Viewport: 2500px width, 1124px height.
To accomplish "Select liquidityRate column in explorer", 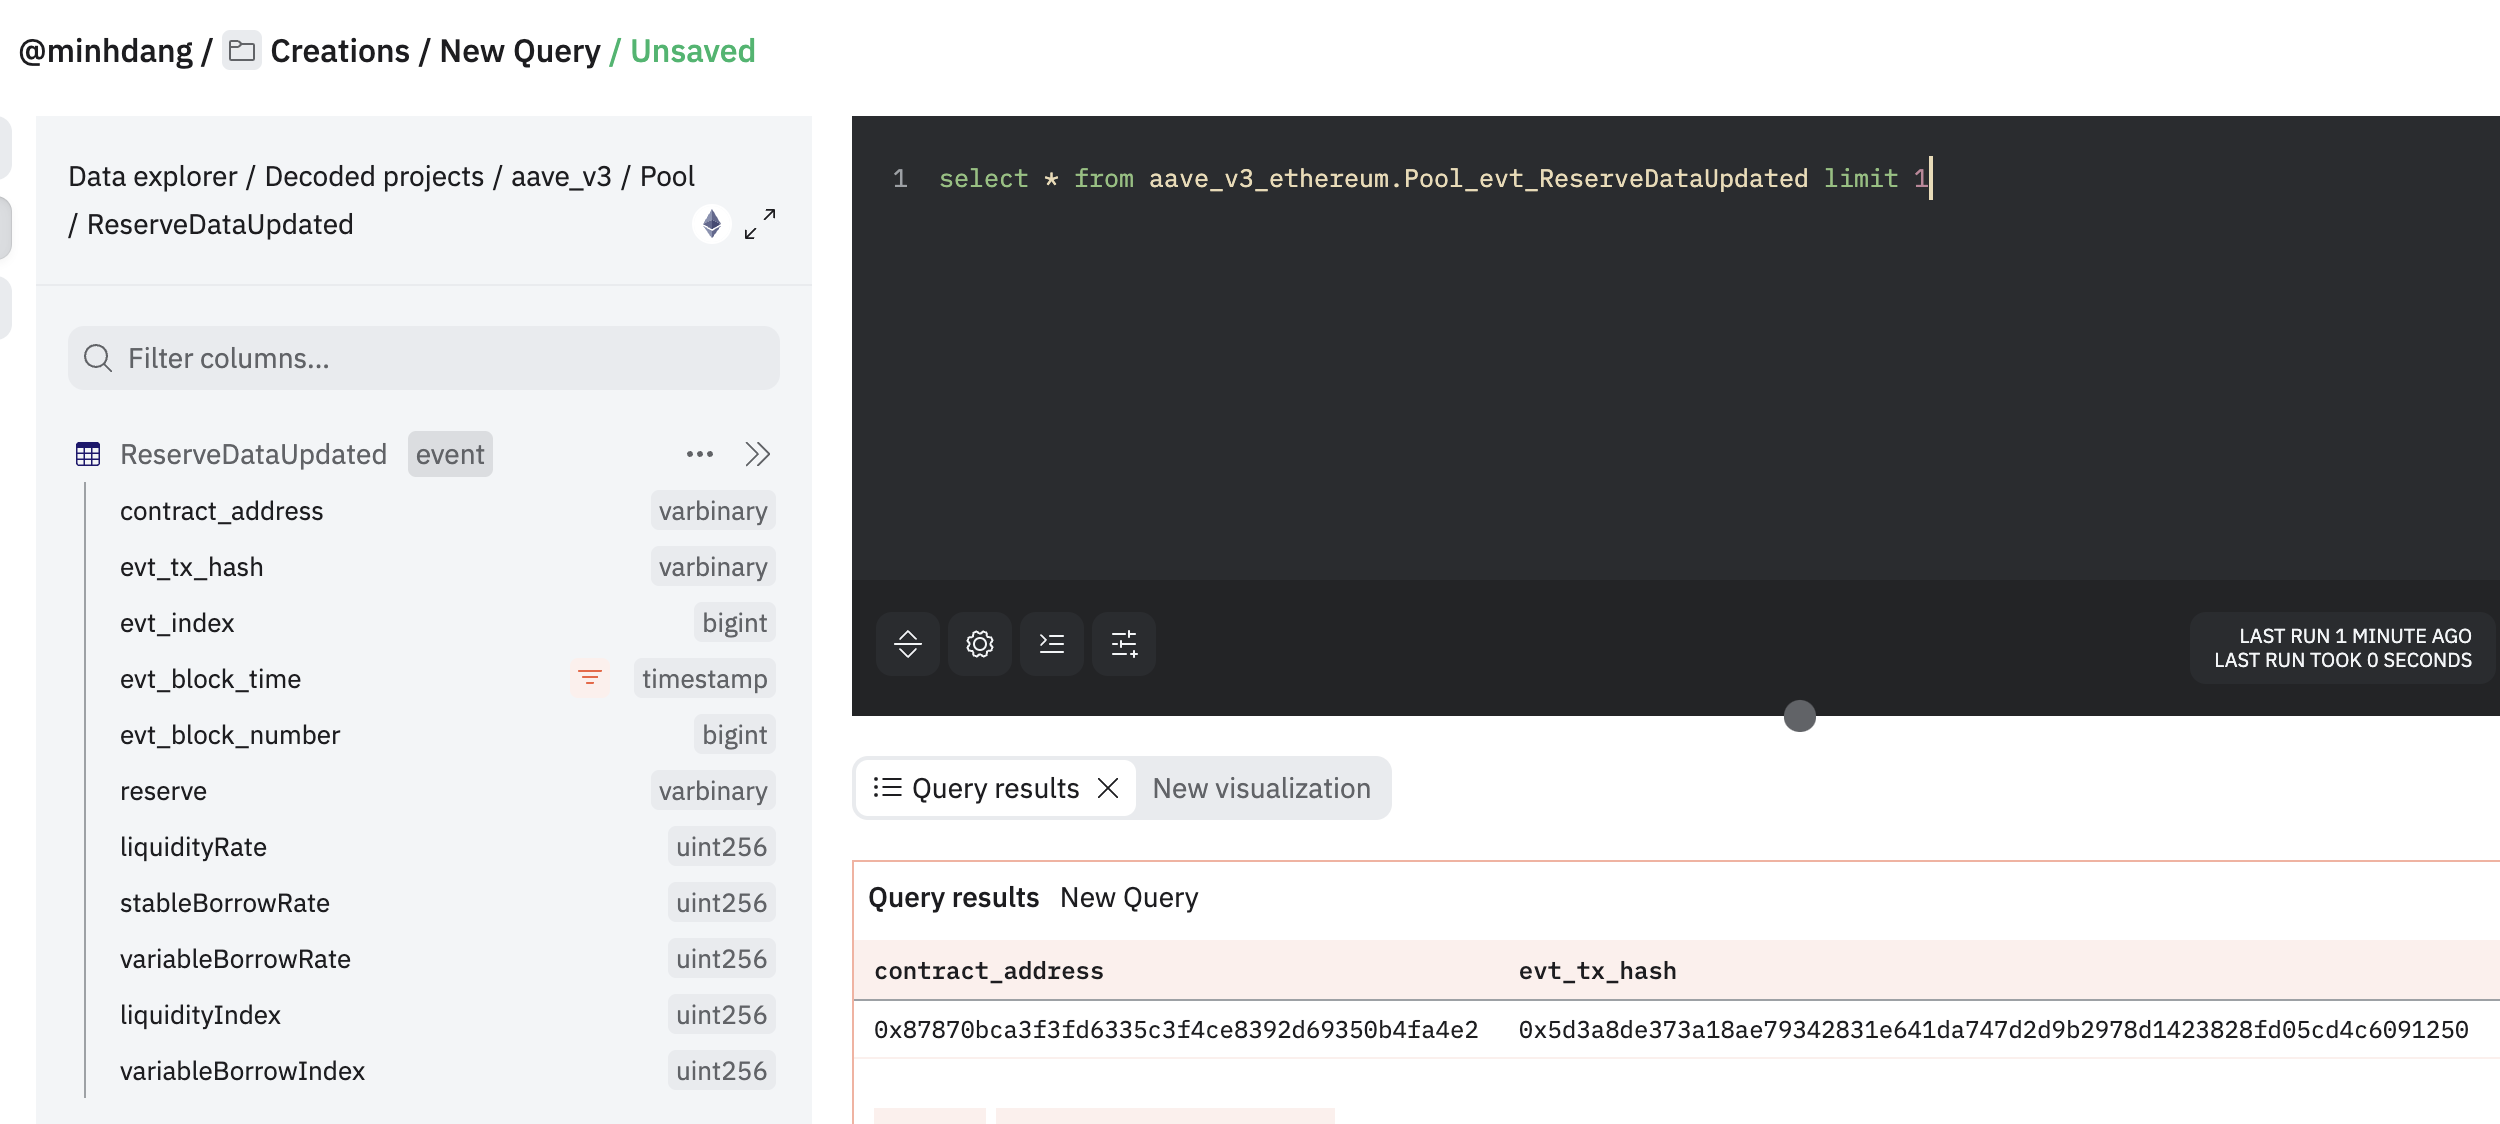I will (x=193, y=847).
